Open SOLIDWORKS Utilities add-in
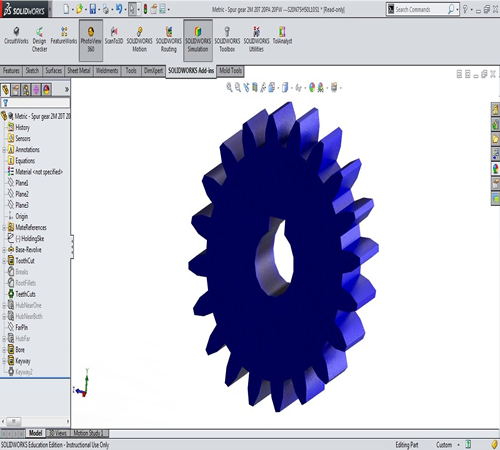 [256, 39]
